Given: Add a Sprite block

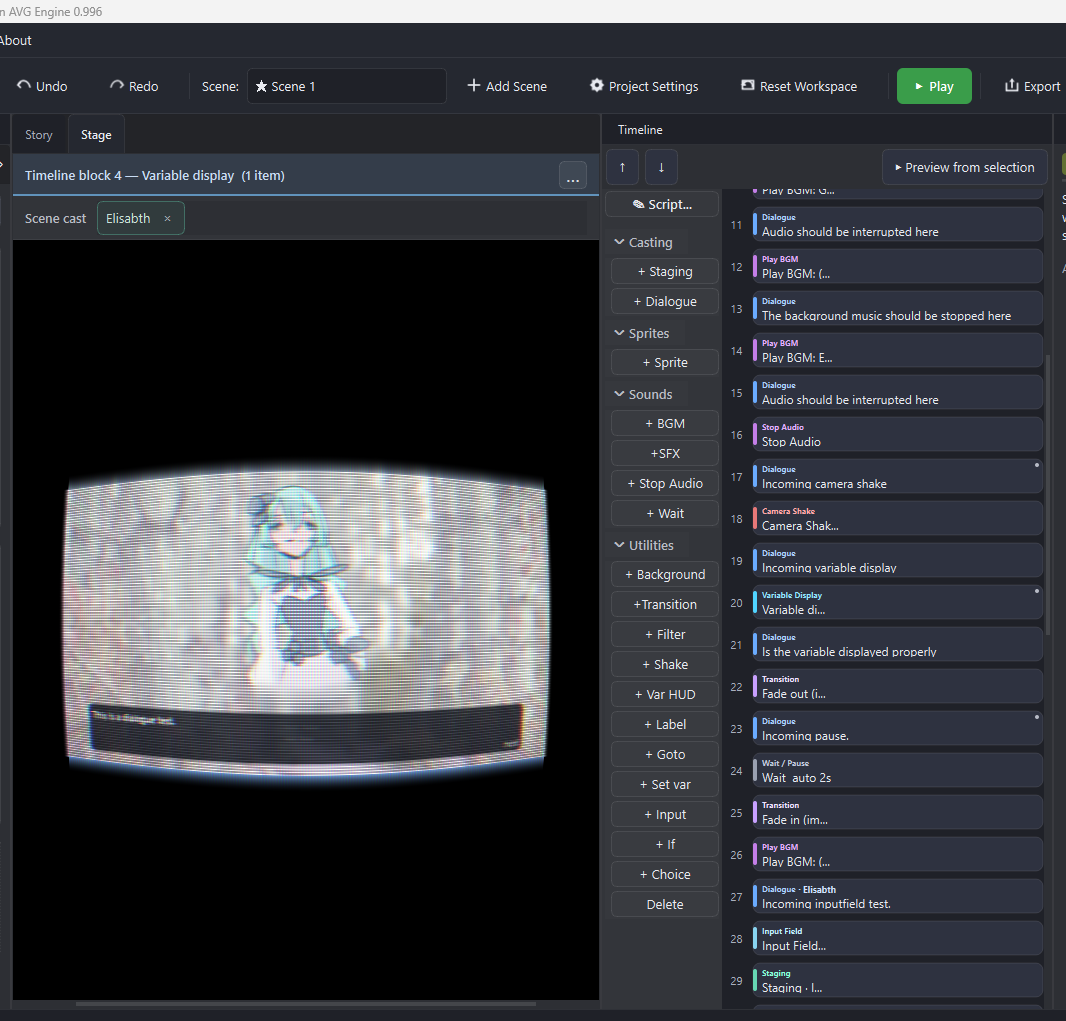Looking at the screenshot, I should pyautogui.click(x=665, y=362).
